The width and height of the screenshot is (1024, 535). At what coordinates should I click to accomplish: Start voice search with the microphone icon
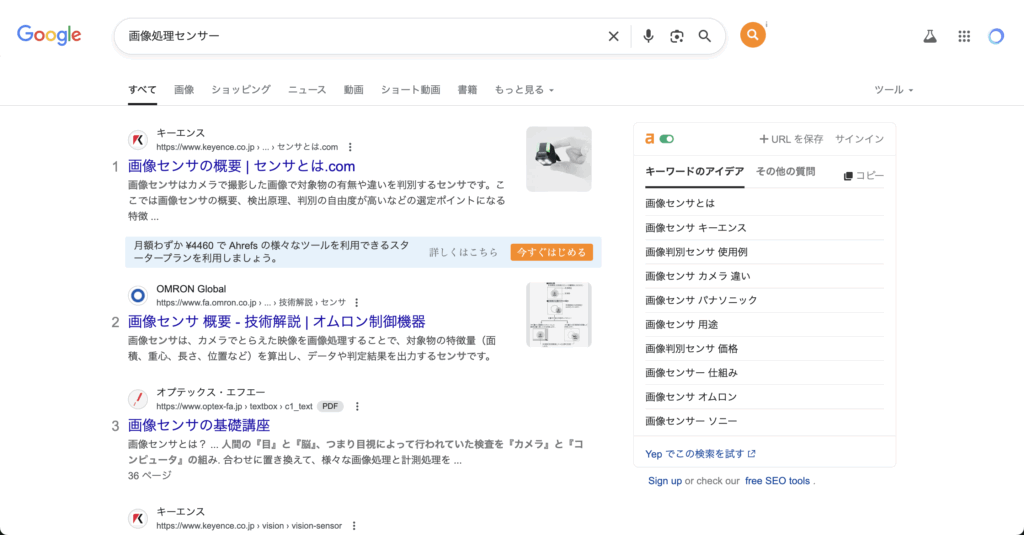pos(648,37)
